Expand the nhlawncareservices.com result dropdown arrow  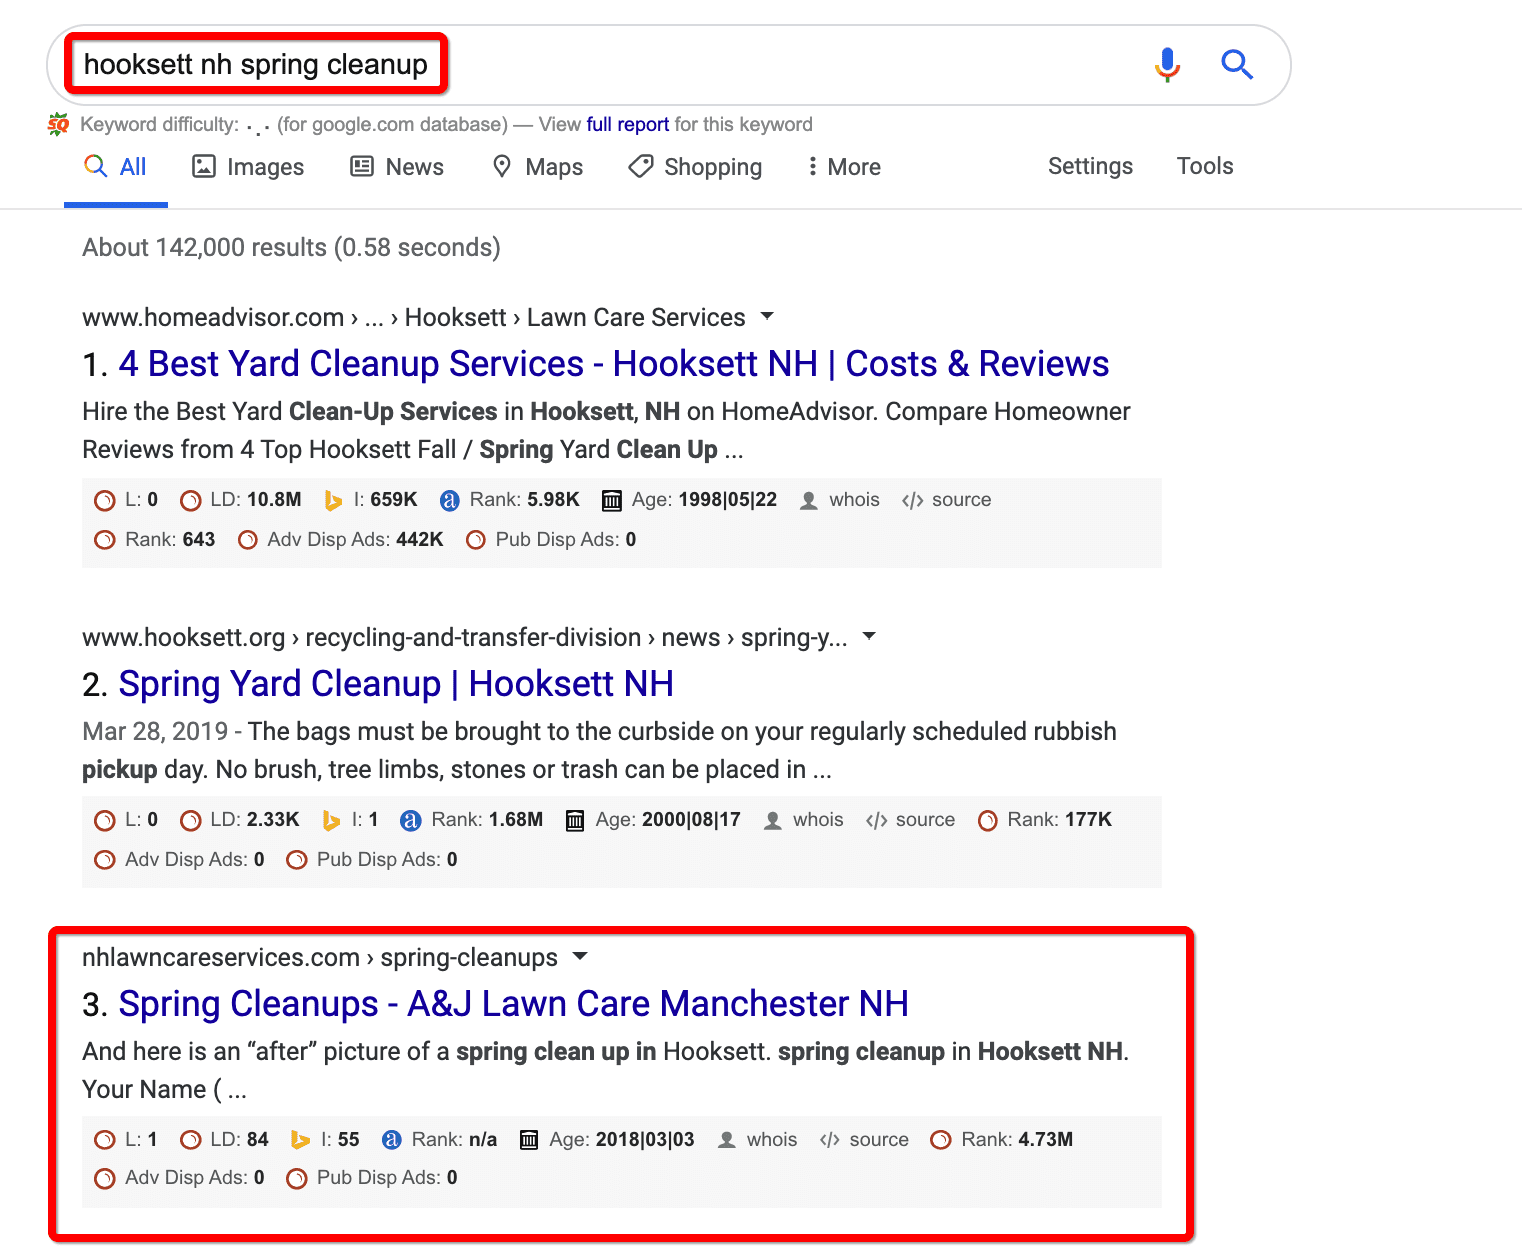[x=579, y=956]
